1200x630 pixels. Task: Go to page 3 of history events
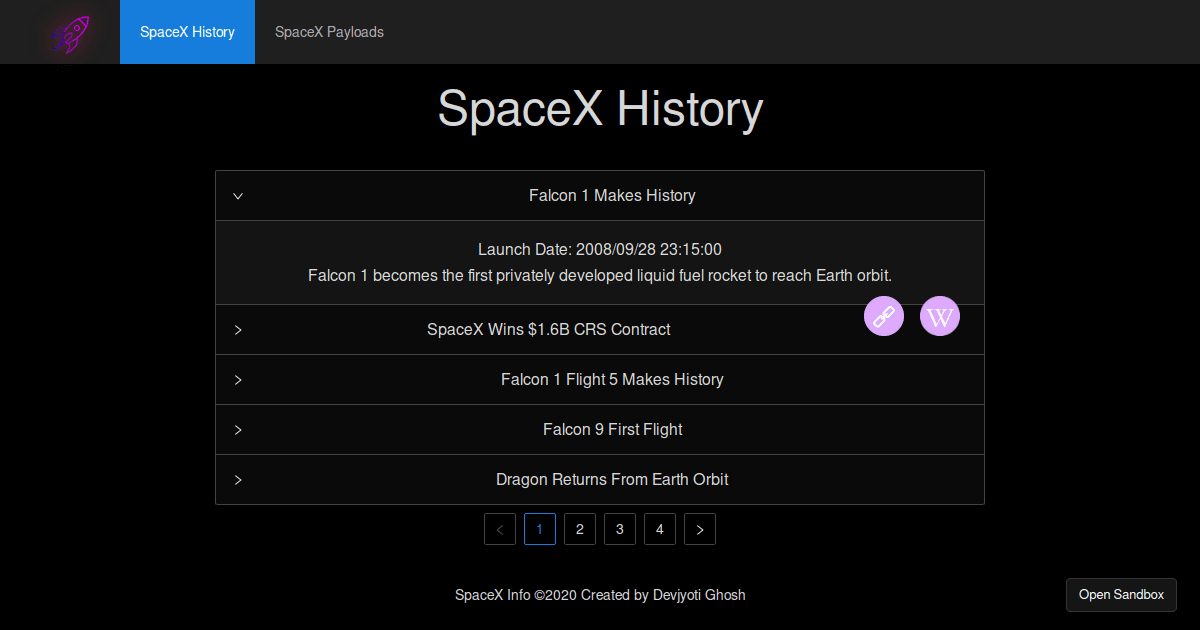619,528
